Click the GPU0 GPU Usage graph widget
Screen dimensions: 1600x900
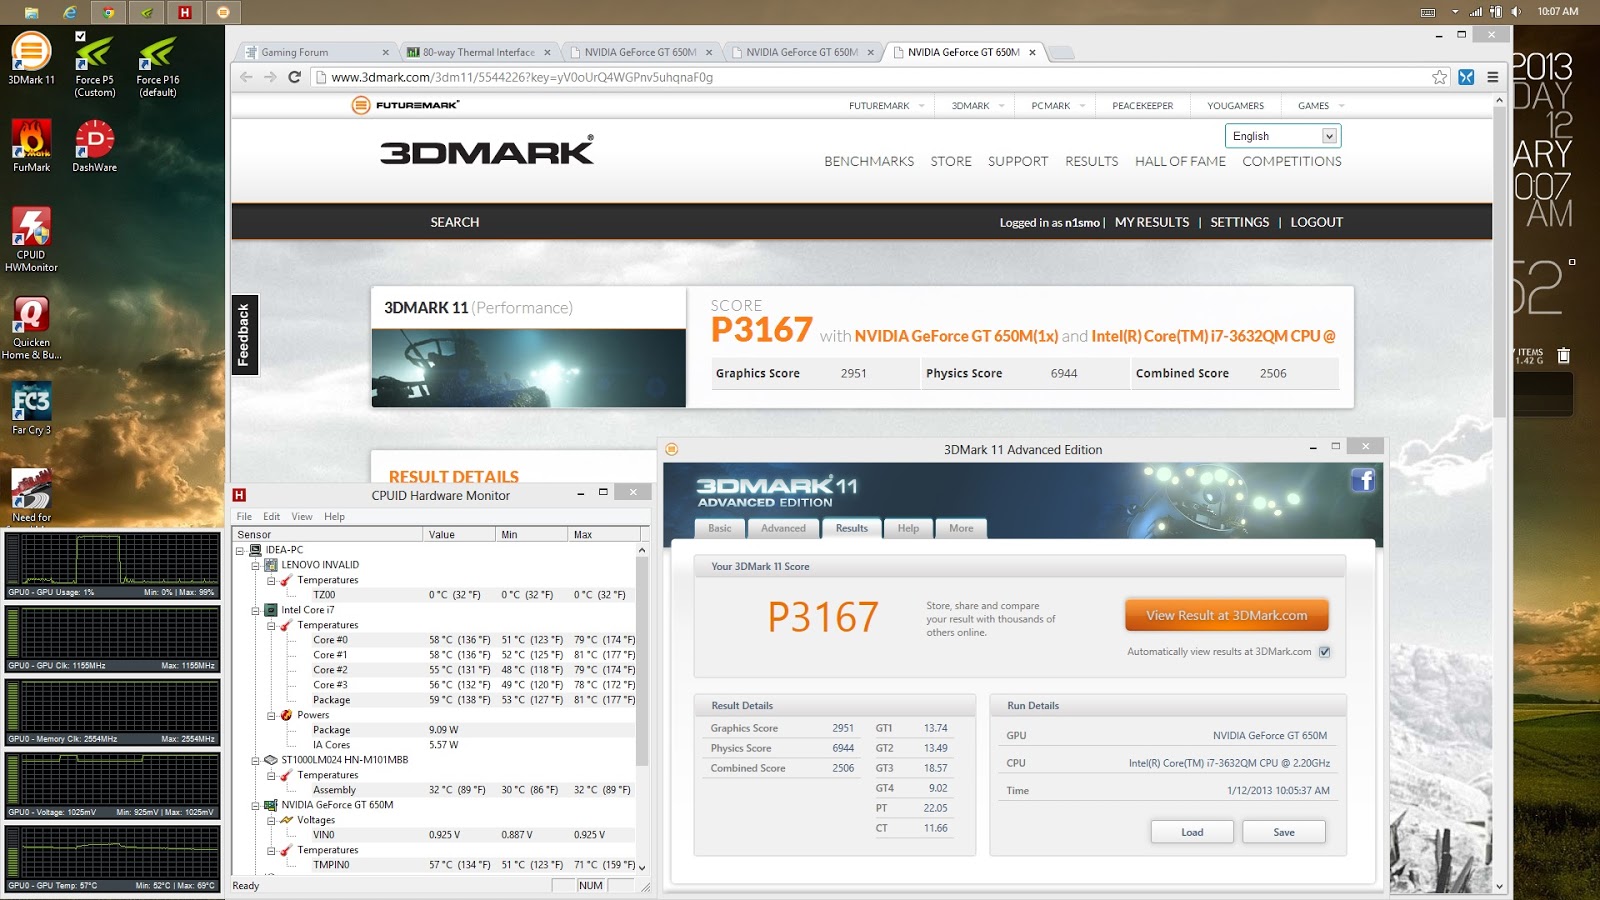click(x=113, y=565)
